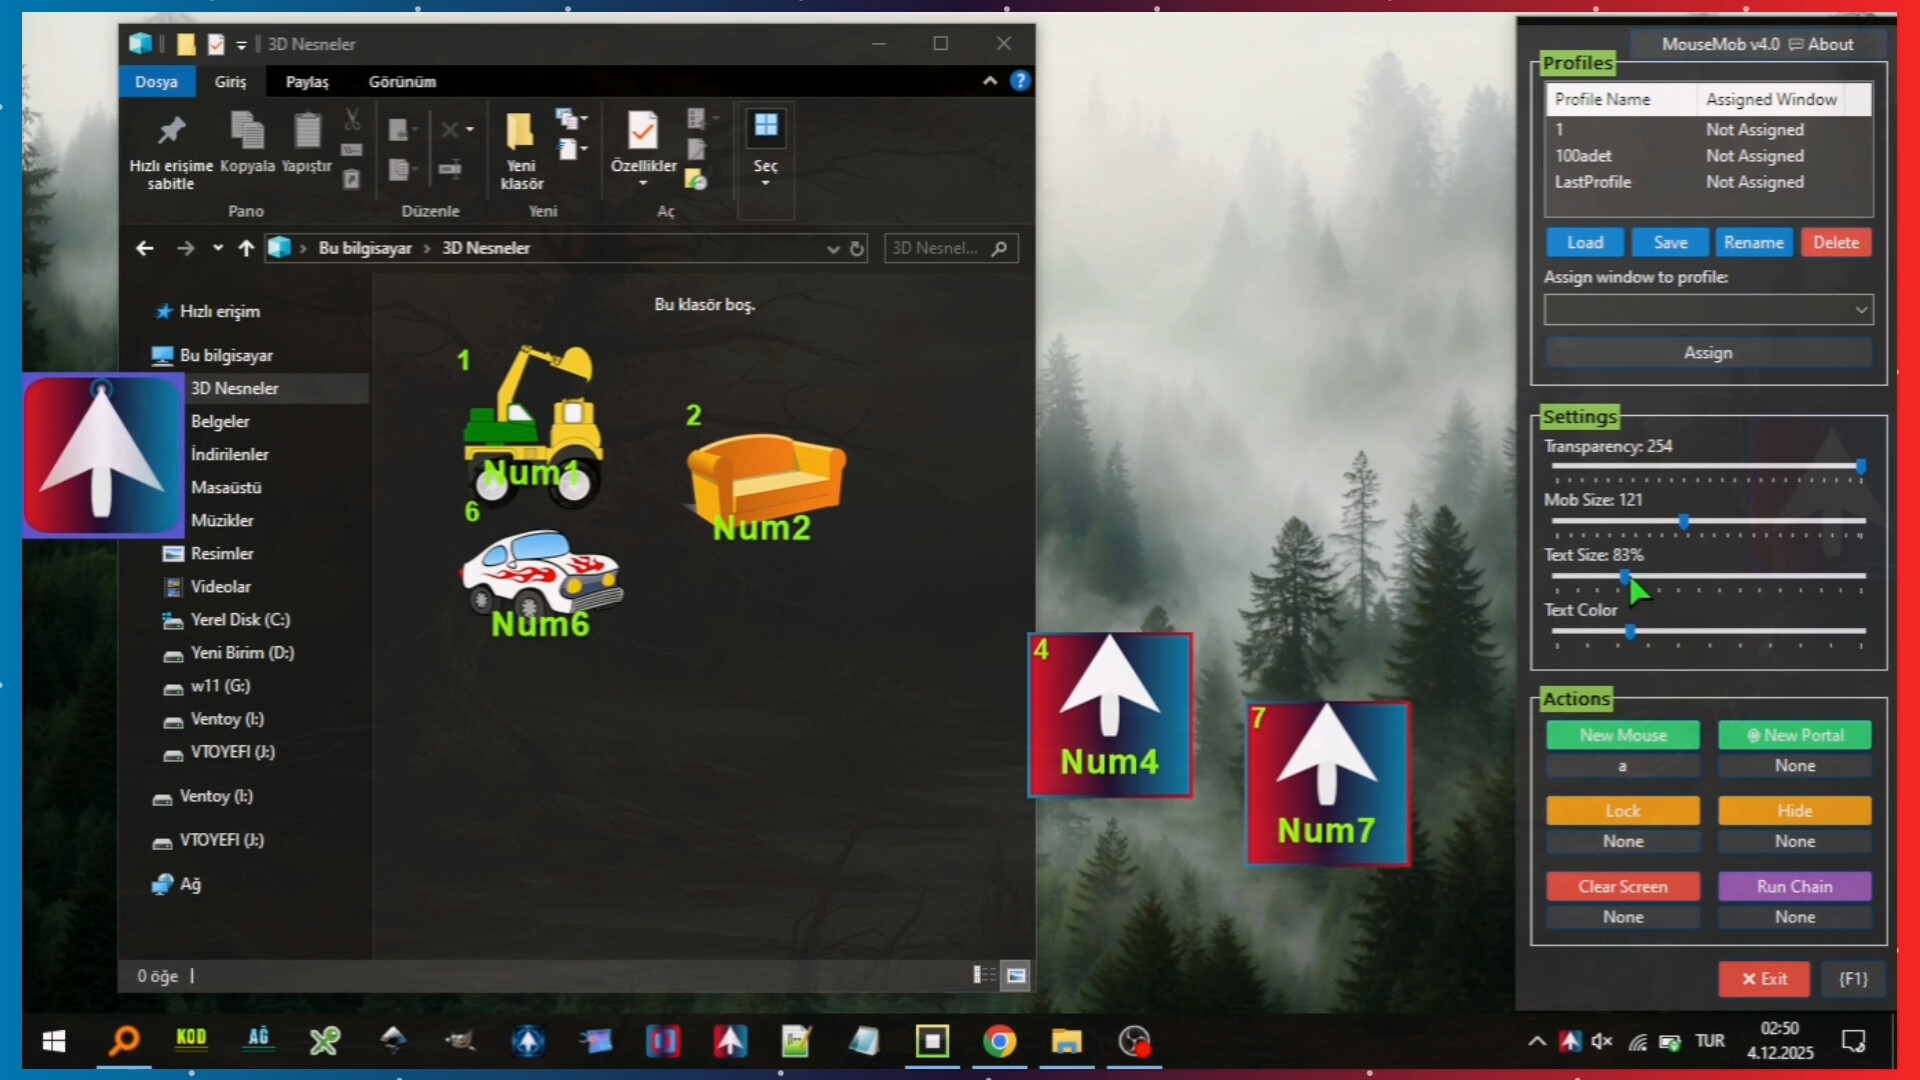The width and height of the screenshot is (1920, 1080).
Task: Open the Assign window to profile dropdown
Action: [x=1707, y=310]
